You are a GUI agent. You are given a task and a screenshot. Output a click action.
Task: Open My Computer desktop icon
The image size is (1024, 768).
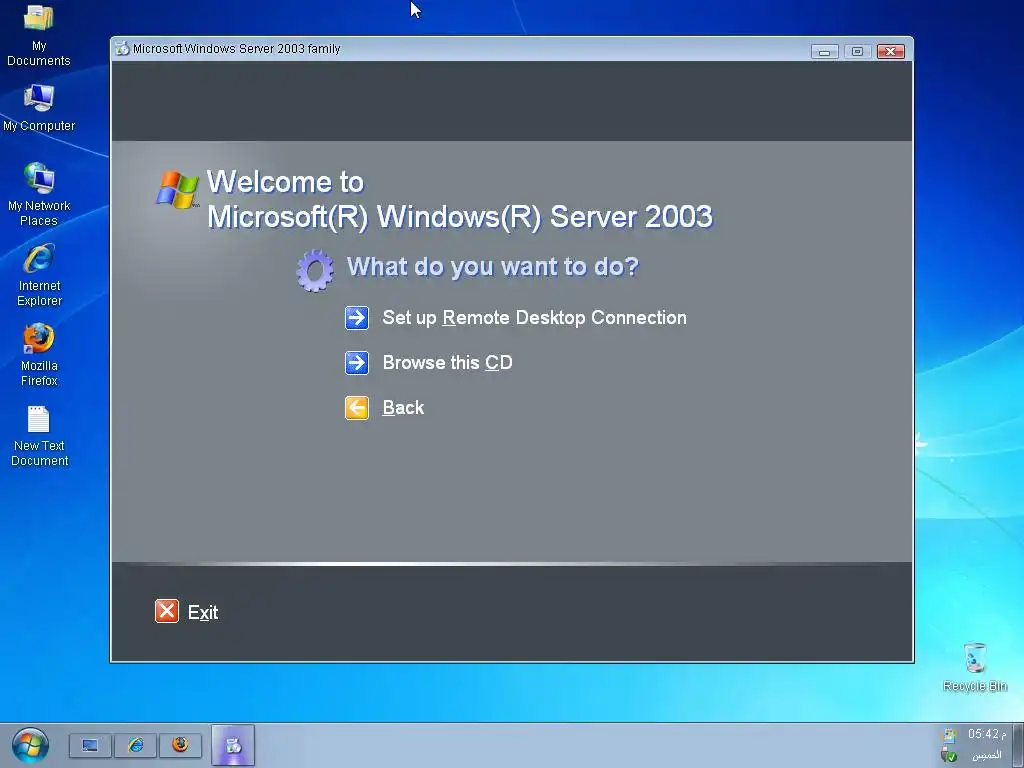click(x=39, y=108)
